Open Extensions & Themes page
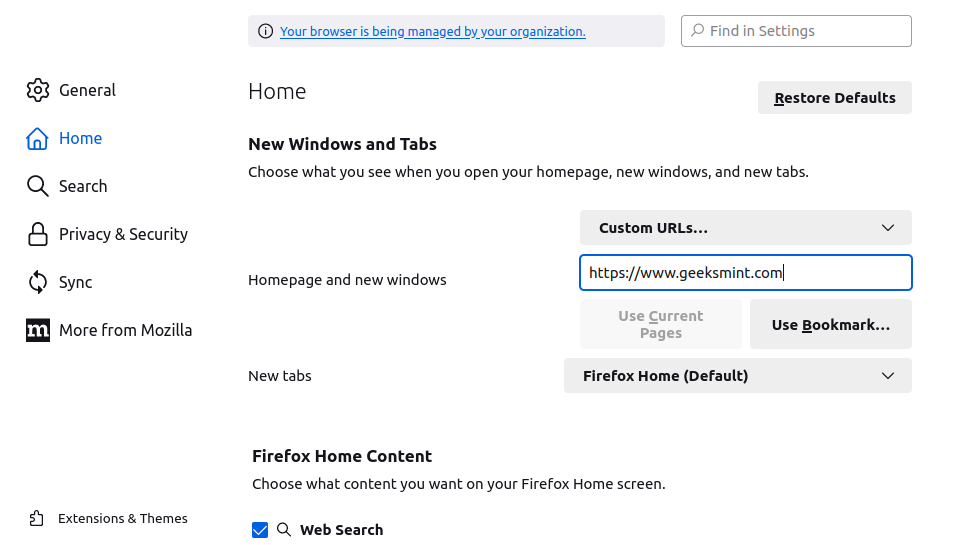This screenshot has width=963, height=545. 122,518
